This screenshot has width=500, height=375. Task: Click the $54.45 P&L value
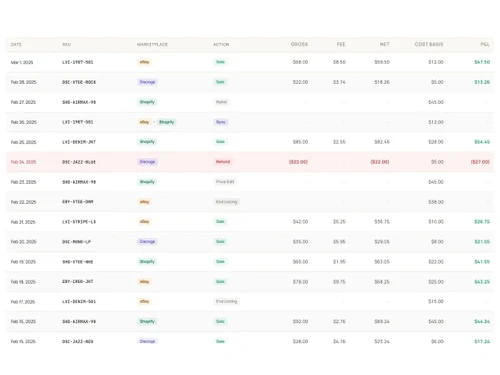pos(482,142)
